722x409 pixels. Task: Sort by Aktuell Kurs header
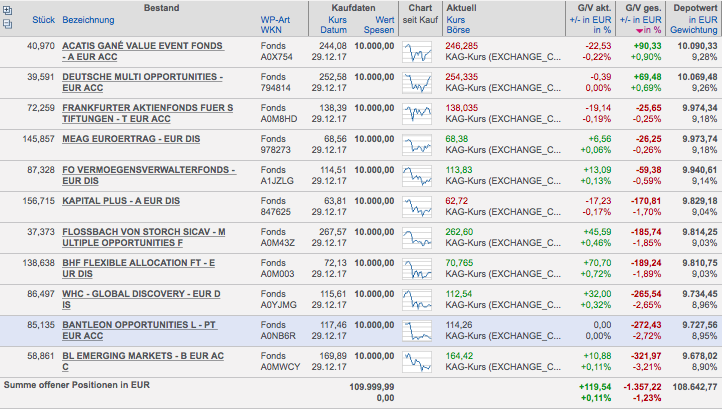pyautogui.click(x=455, y=20)
